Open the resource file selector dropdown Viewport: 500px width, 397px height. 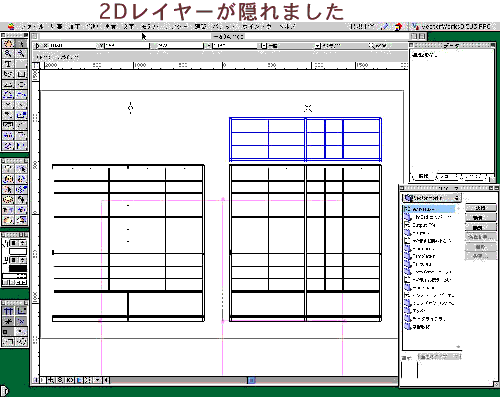coord(432,198)
